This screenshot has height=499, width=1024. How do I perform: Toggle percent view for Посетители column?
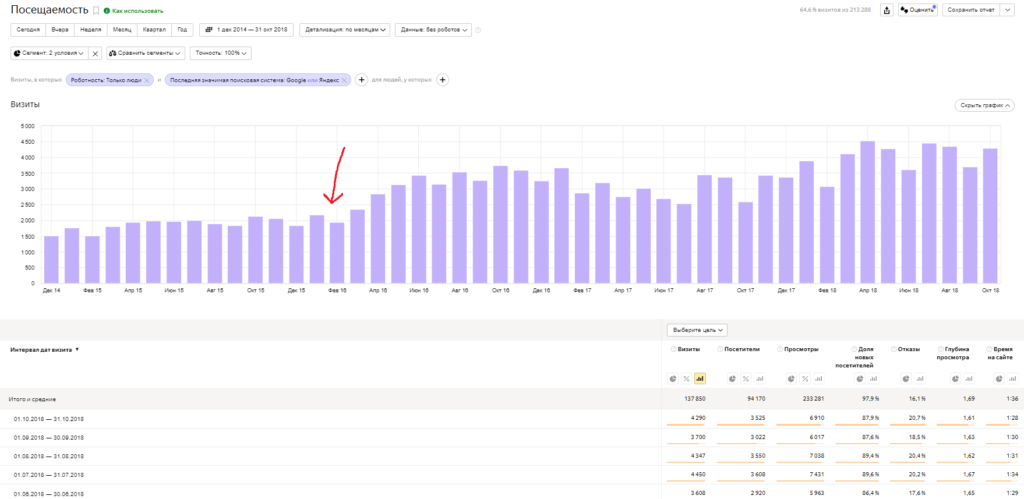pyautogui.click(x=746, y=379)
